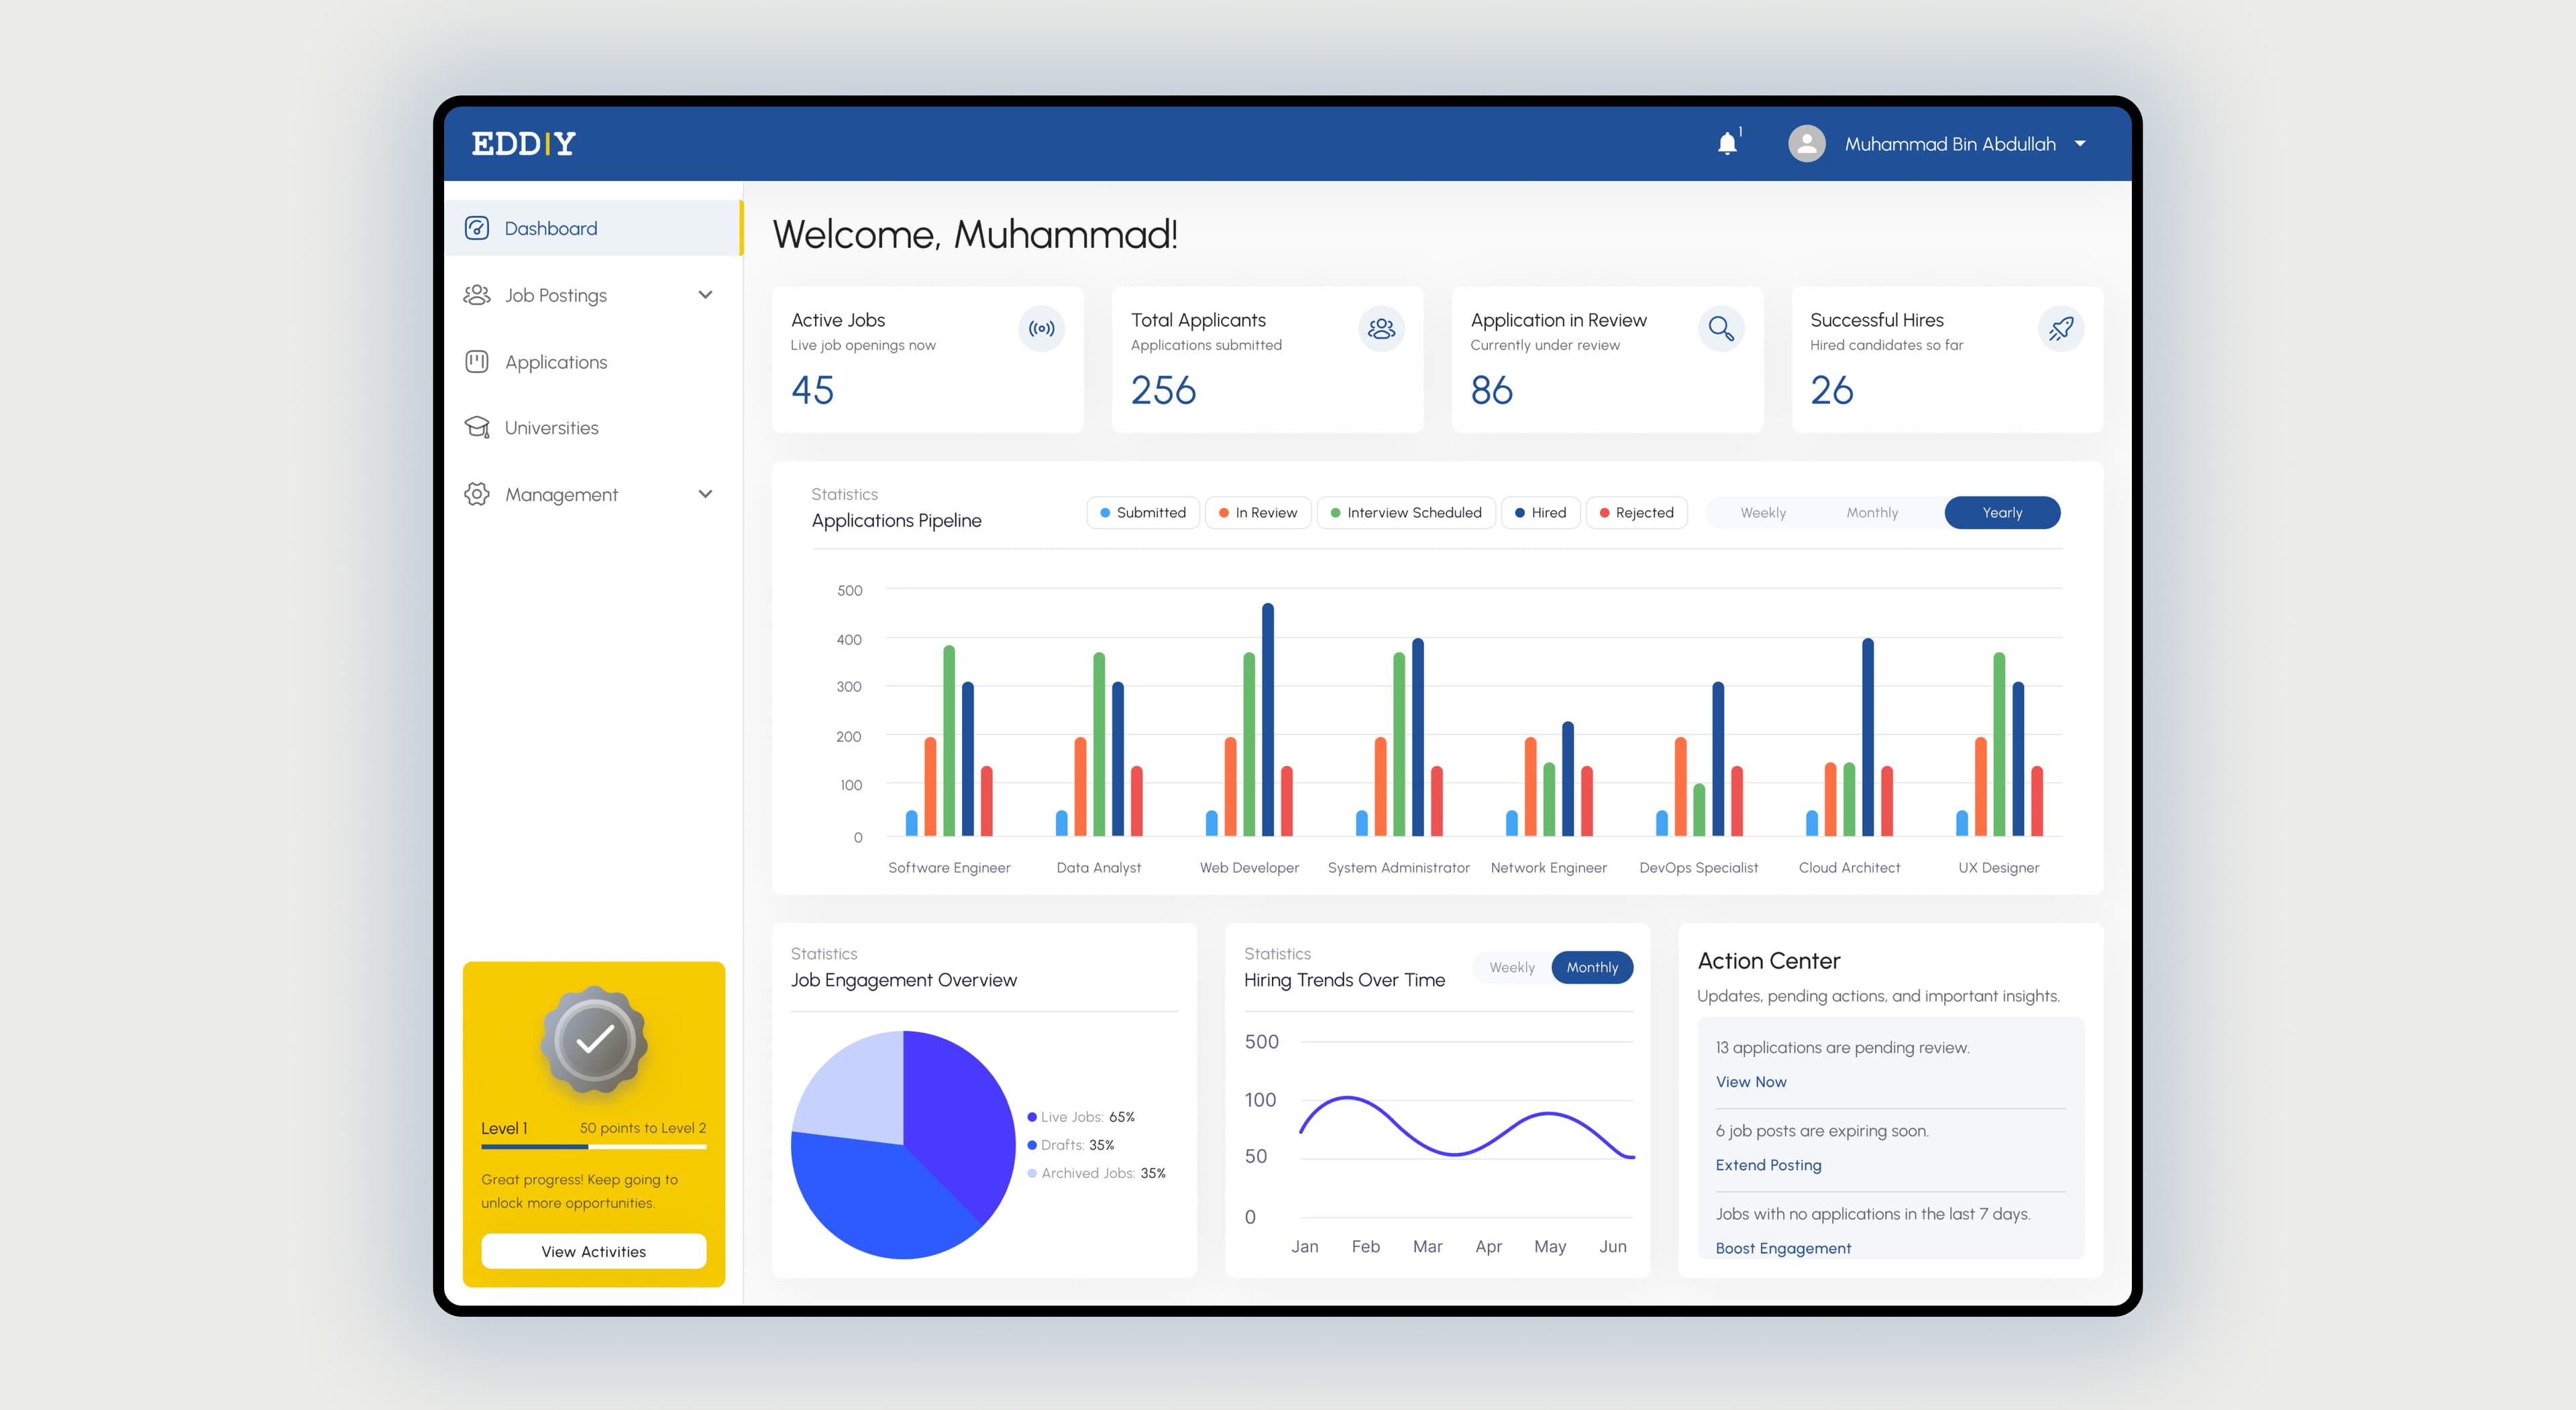This screenshot has height=1410, width=2576.
Task: Click the View Now link
Action: coord(1750,1081)
